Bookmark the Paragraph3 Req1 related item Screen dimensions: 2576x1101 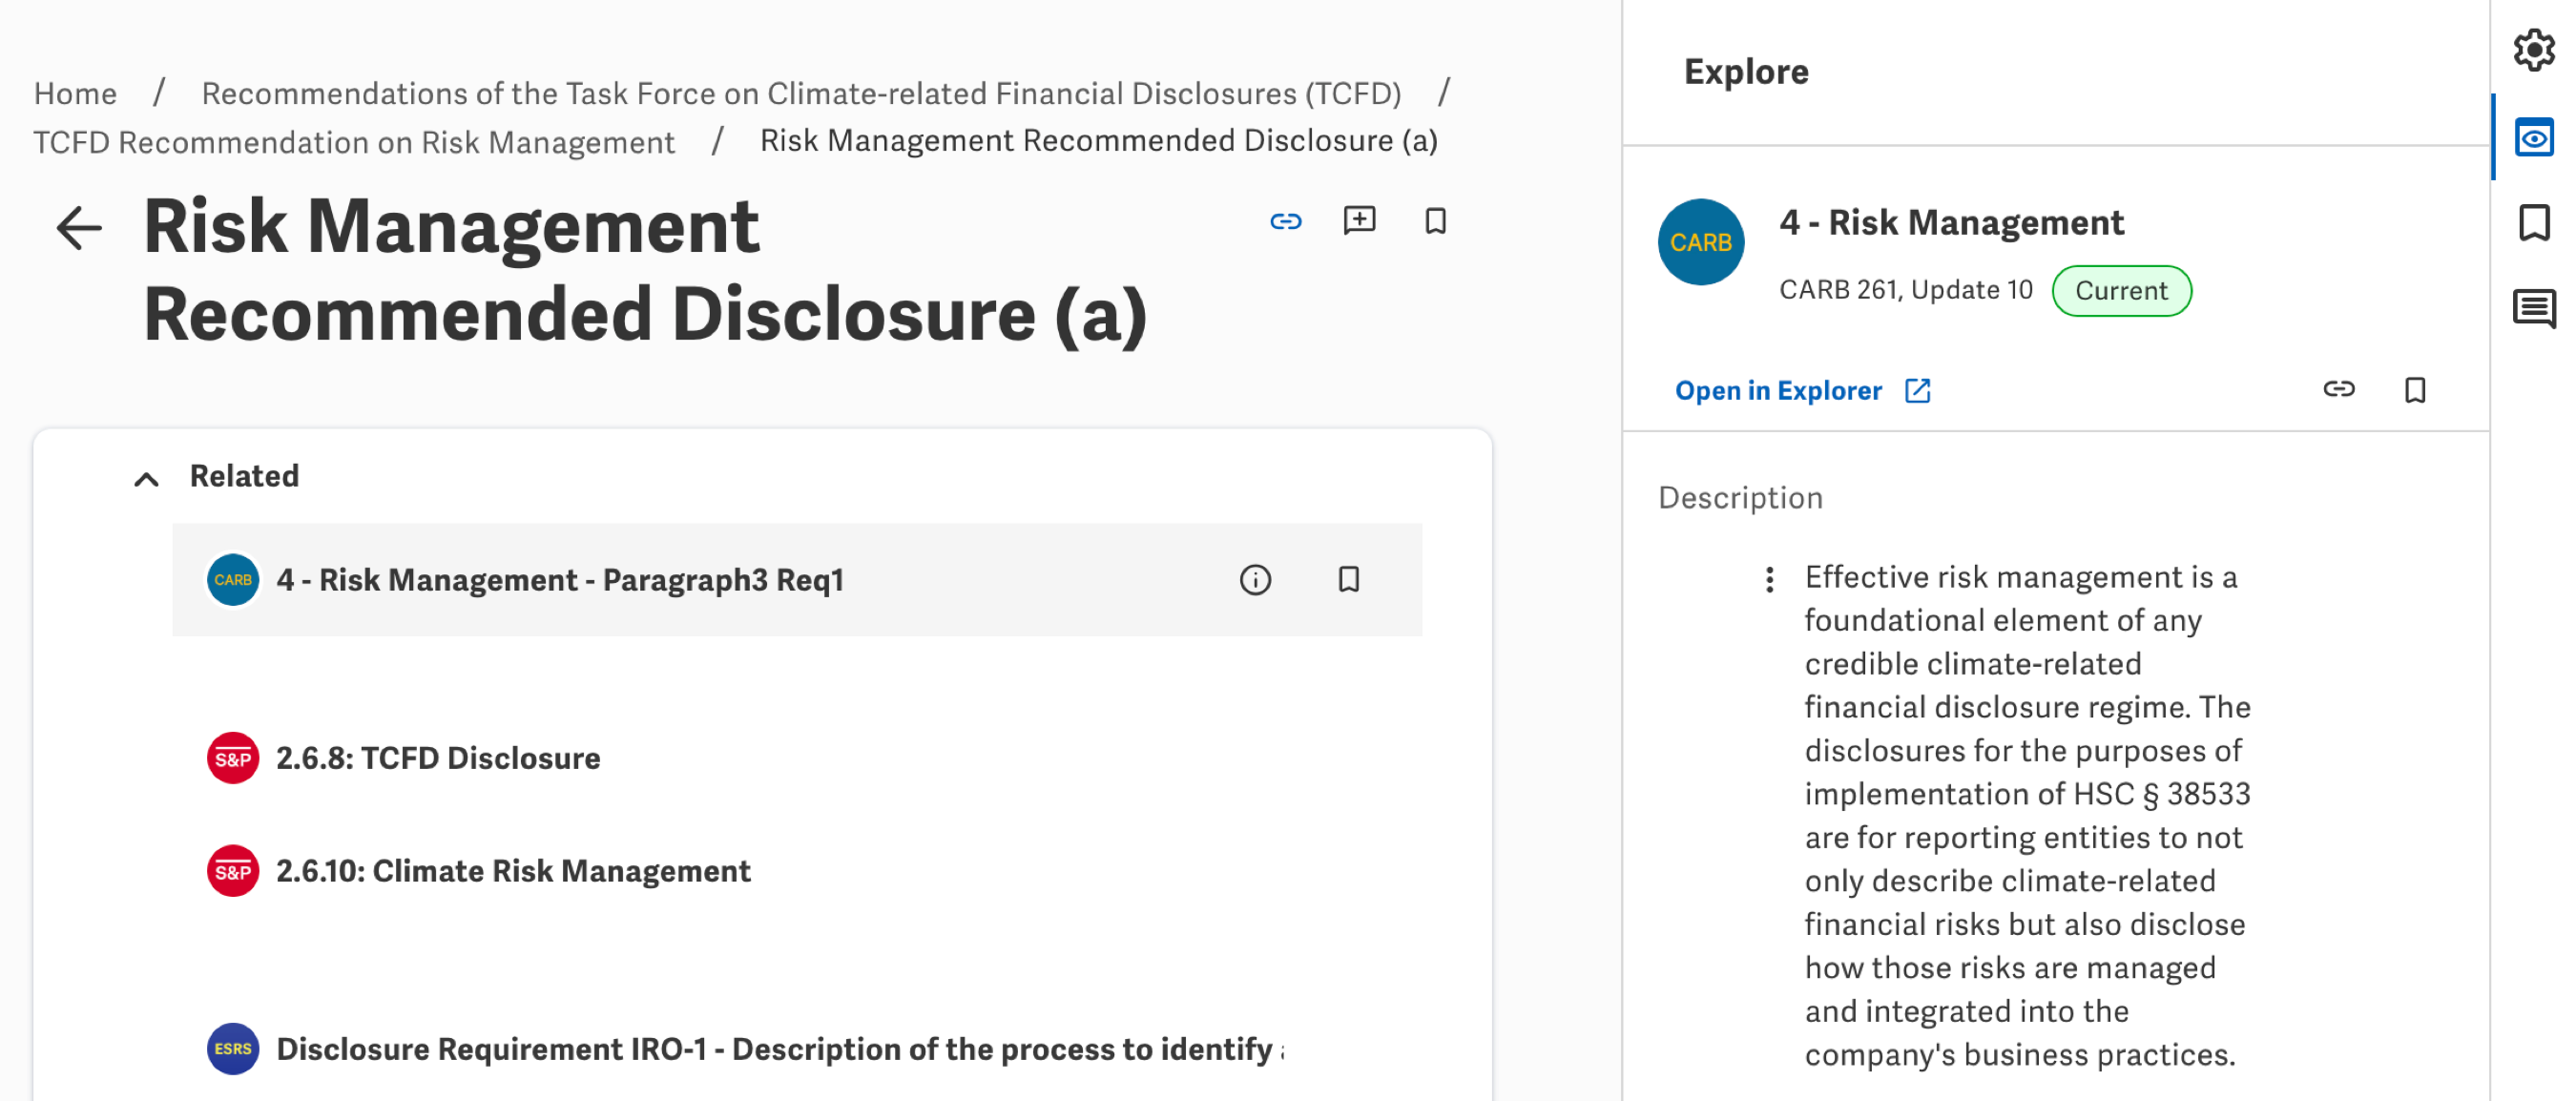point(1348,580)
